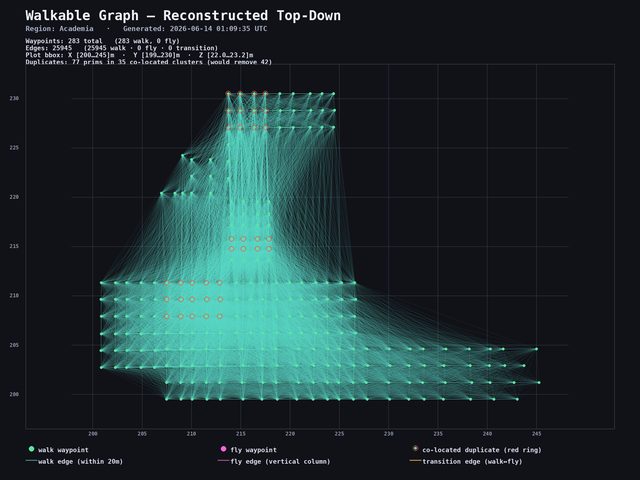The height and width of the screenshot is (480, 640).
Task: Select "fly edge (vertical column)" legend label
Action: pos(280,462)
